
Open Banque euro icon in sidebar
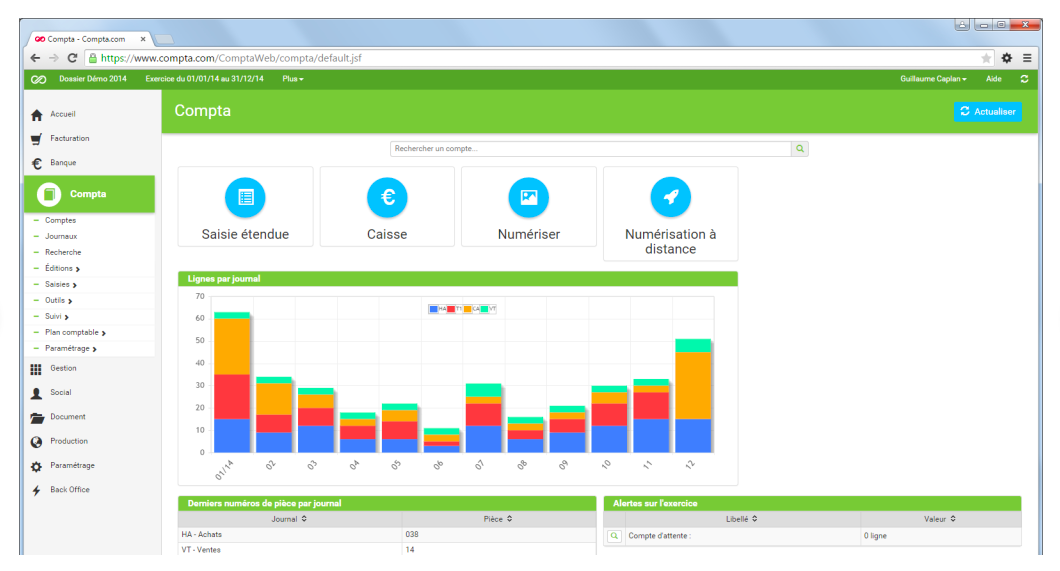(x=37, y=164)
